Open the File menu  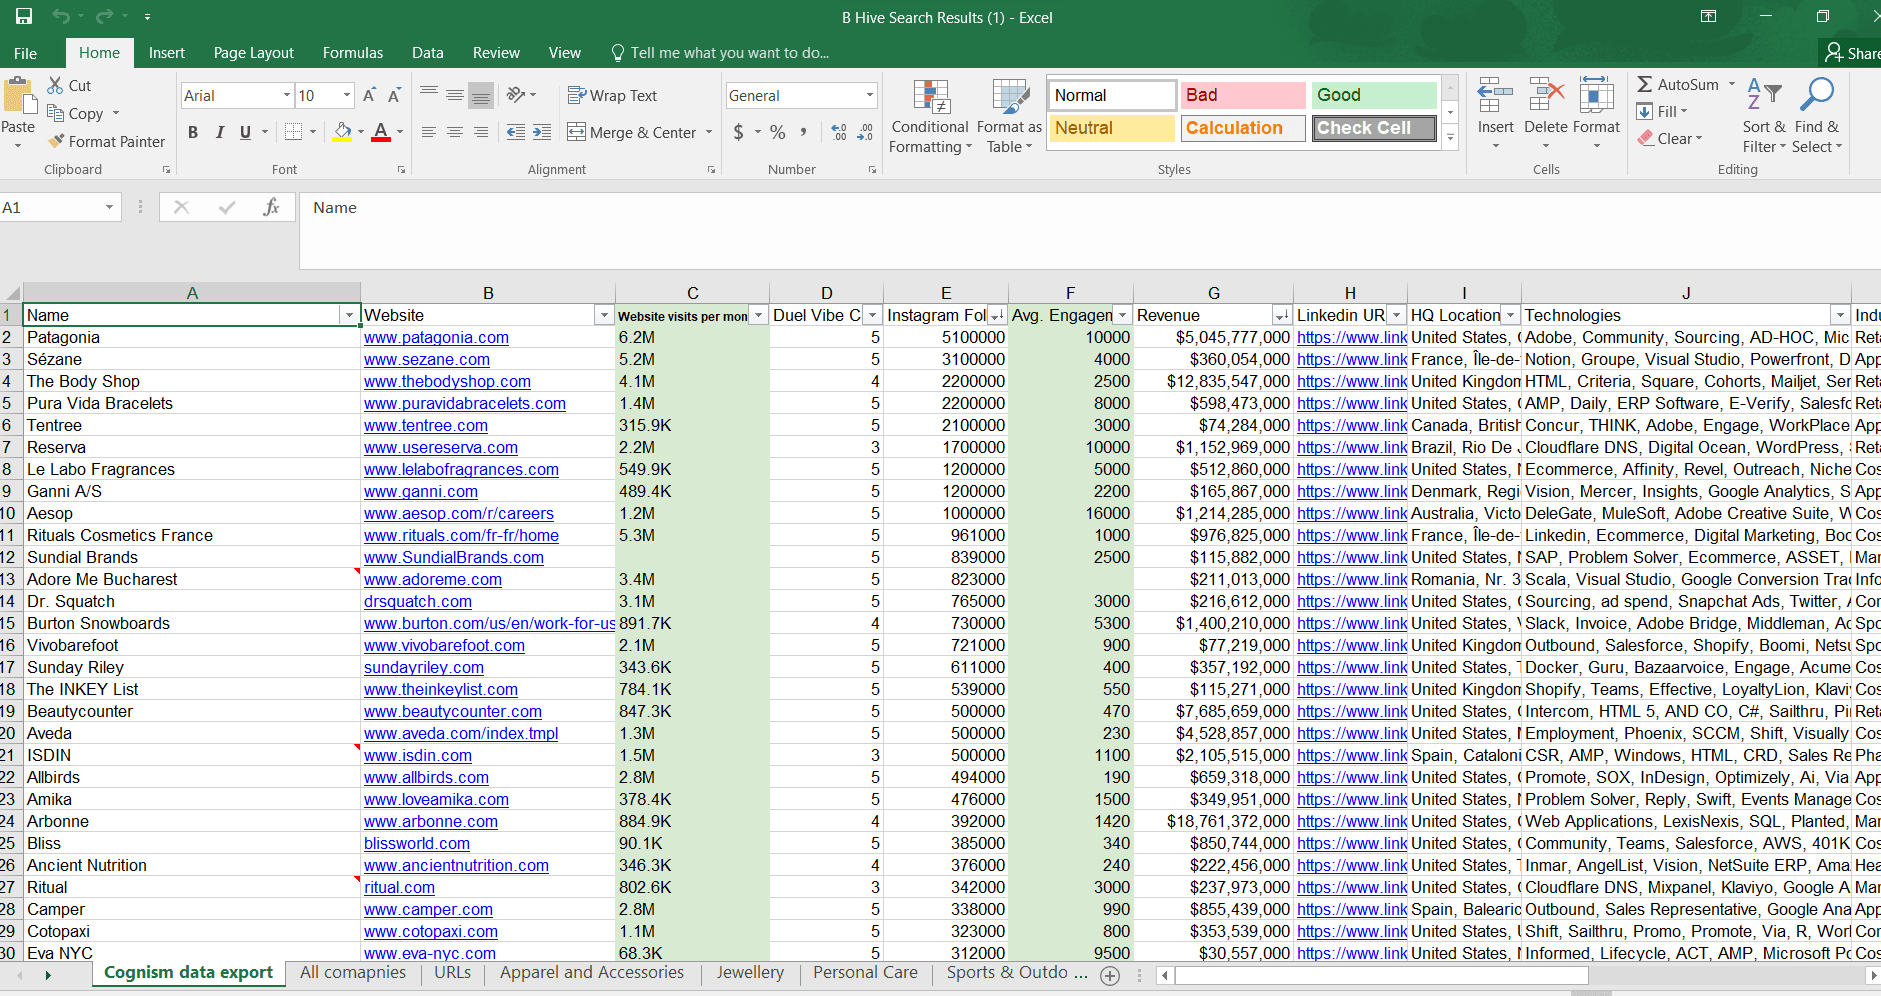26,53
